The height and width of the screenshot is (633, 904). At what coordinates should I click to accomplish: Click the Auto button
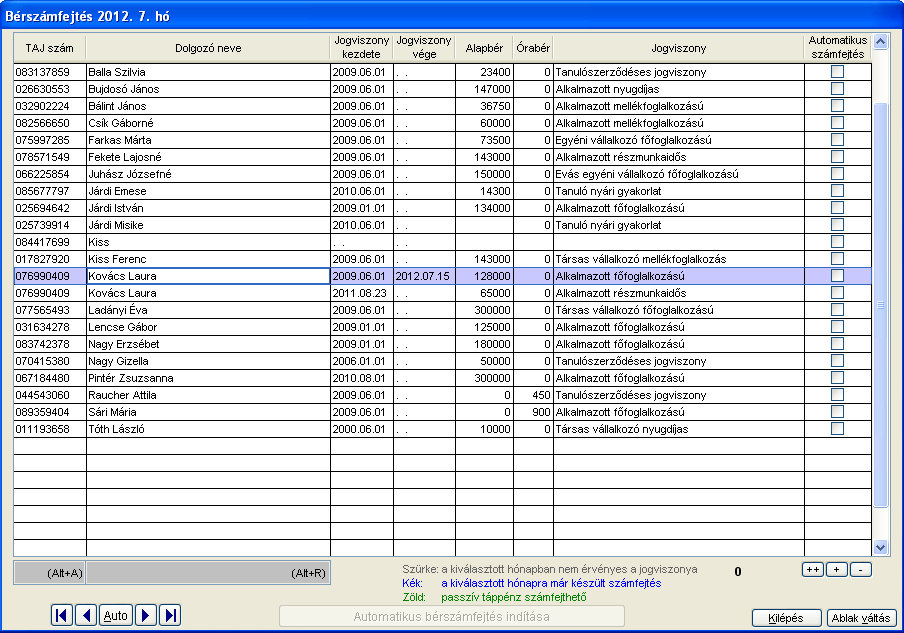coord(116,615)
